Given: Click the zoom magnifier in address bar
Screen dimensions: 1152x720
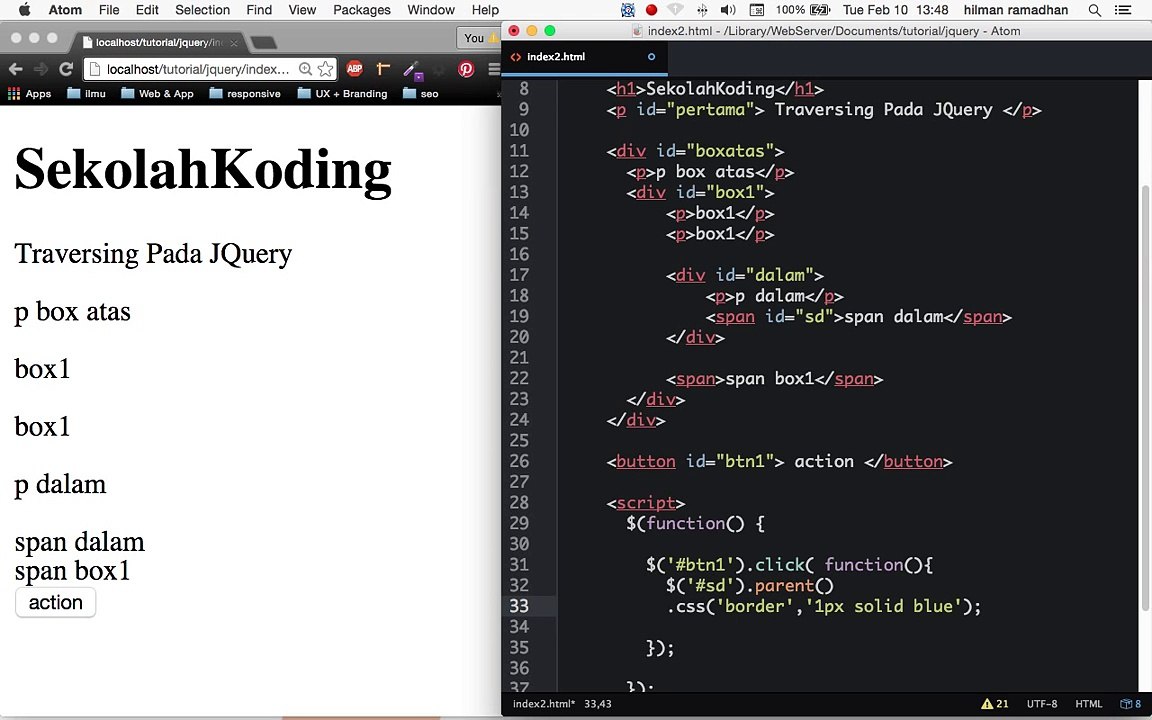Looking at the screenshot, I should click(x=306, y=69).
